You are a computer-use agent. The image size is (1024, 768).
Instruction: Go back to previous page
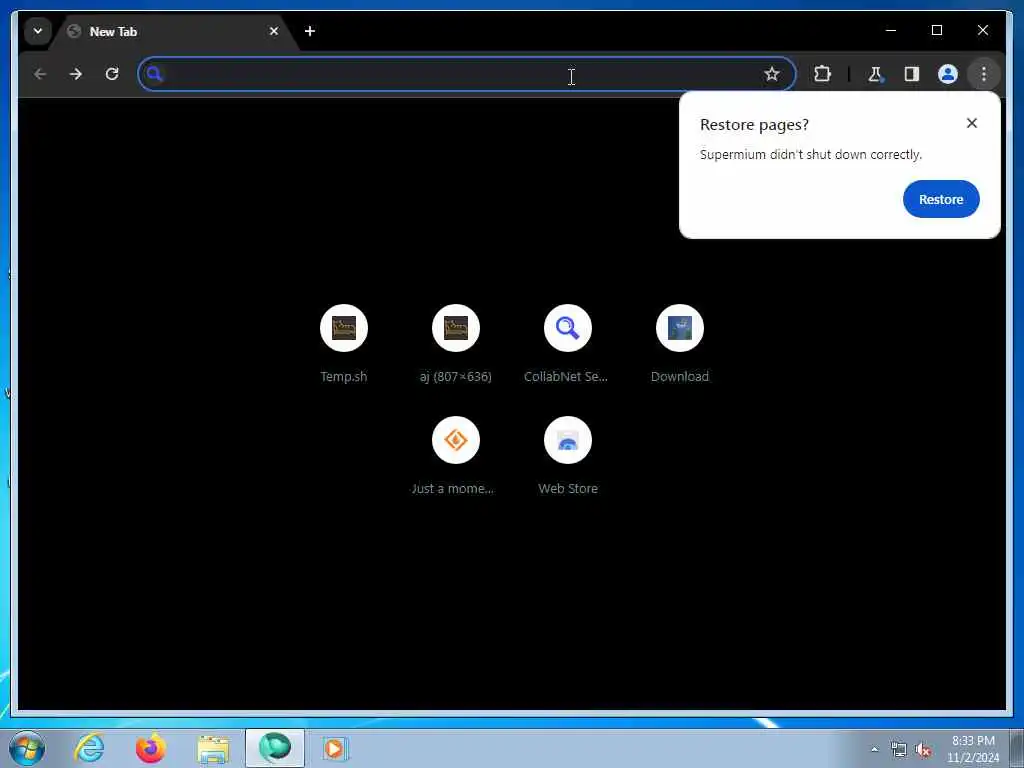(x=40, y=74)
